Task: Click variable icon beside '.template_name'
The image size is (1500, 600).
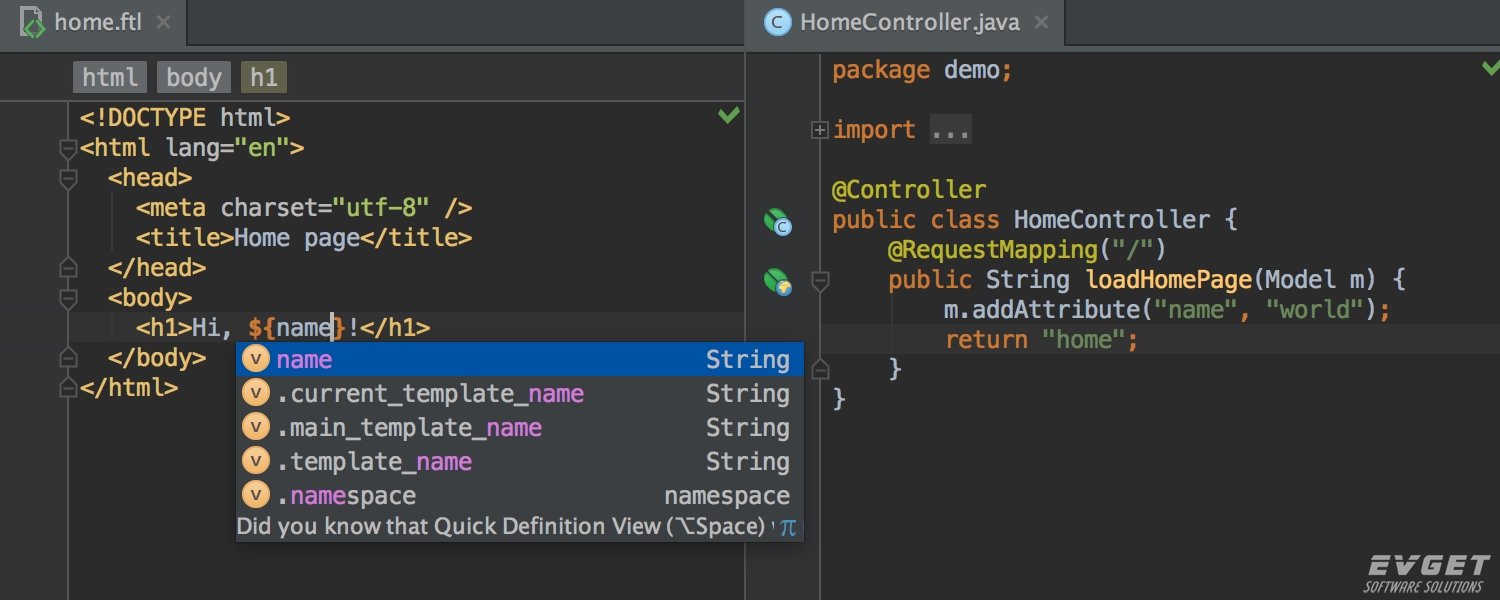Action: pos(257,461)
